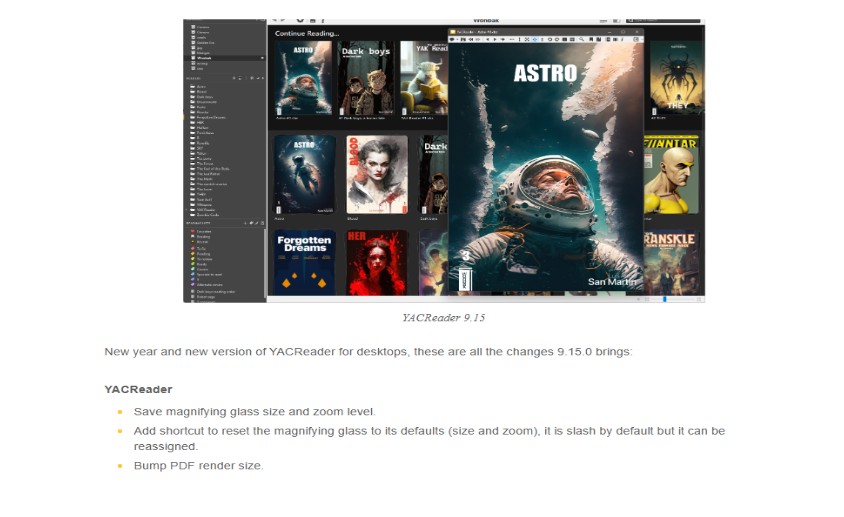Select the Favorites reading list

(x=203, y=231)
